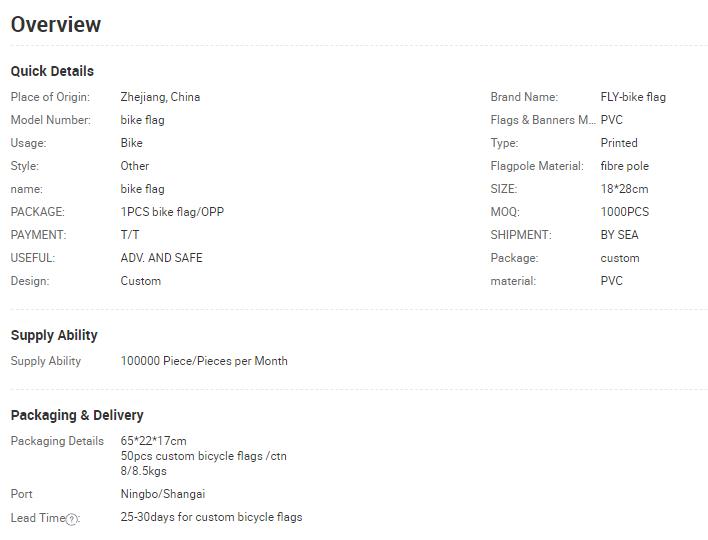Click the 25-30days lead time text
This screenshot has height=540, width=708.
[x=211, y=517]
